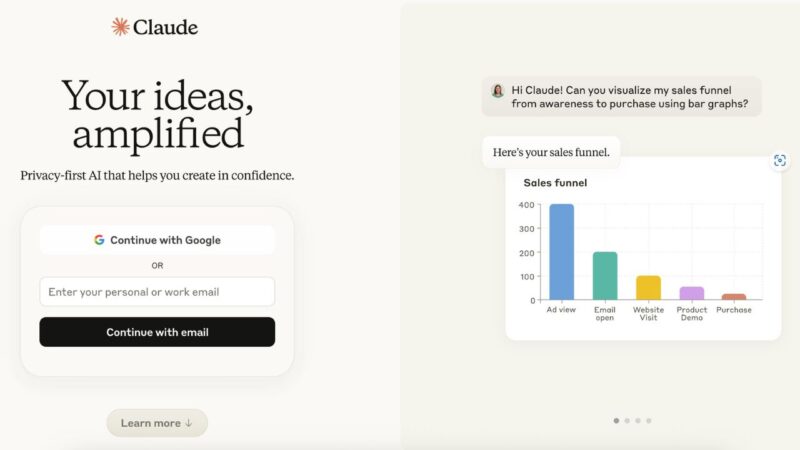Select the first carousel dot
Viewport: 800px width, 450px height.
[x=616, y=421]
